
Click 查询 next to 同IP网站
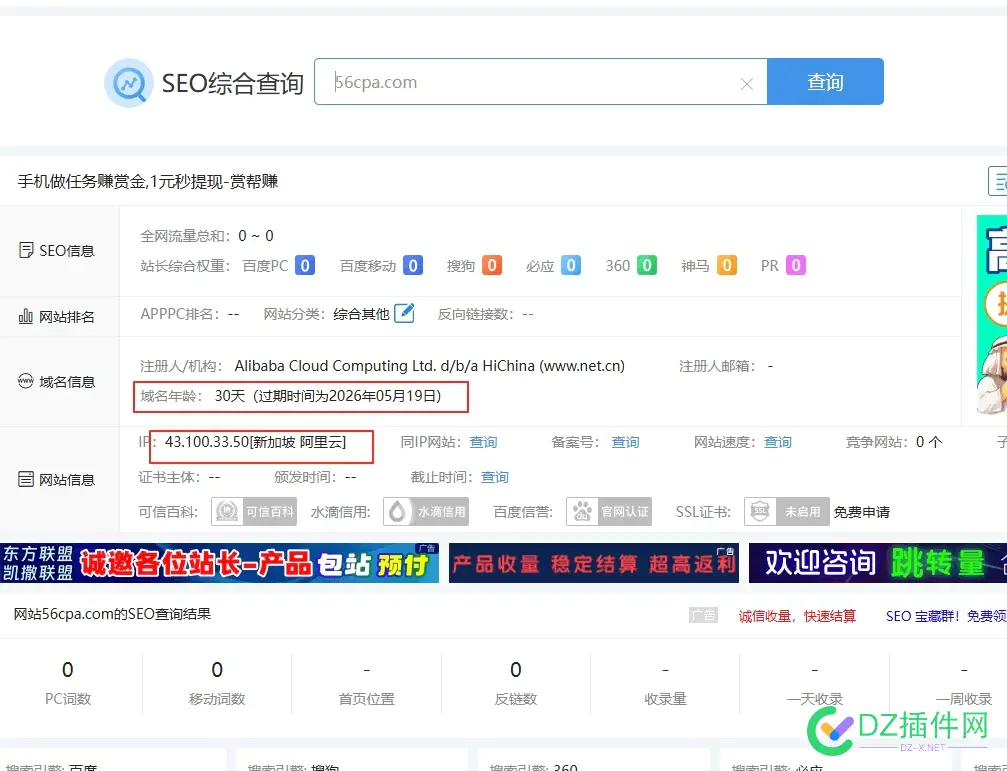click(x=483, y=442)
